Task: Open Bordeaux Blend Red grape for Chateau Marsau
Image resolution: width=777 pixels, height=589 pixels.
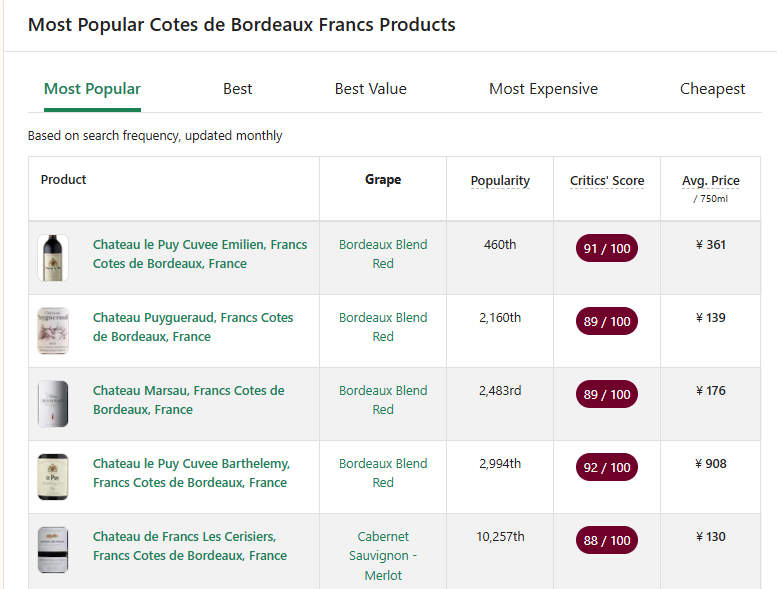Action: tap(383, 400)
